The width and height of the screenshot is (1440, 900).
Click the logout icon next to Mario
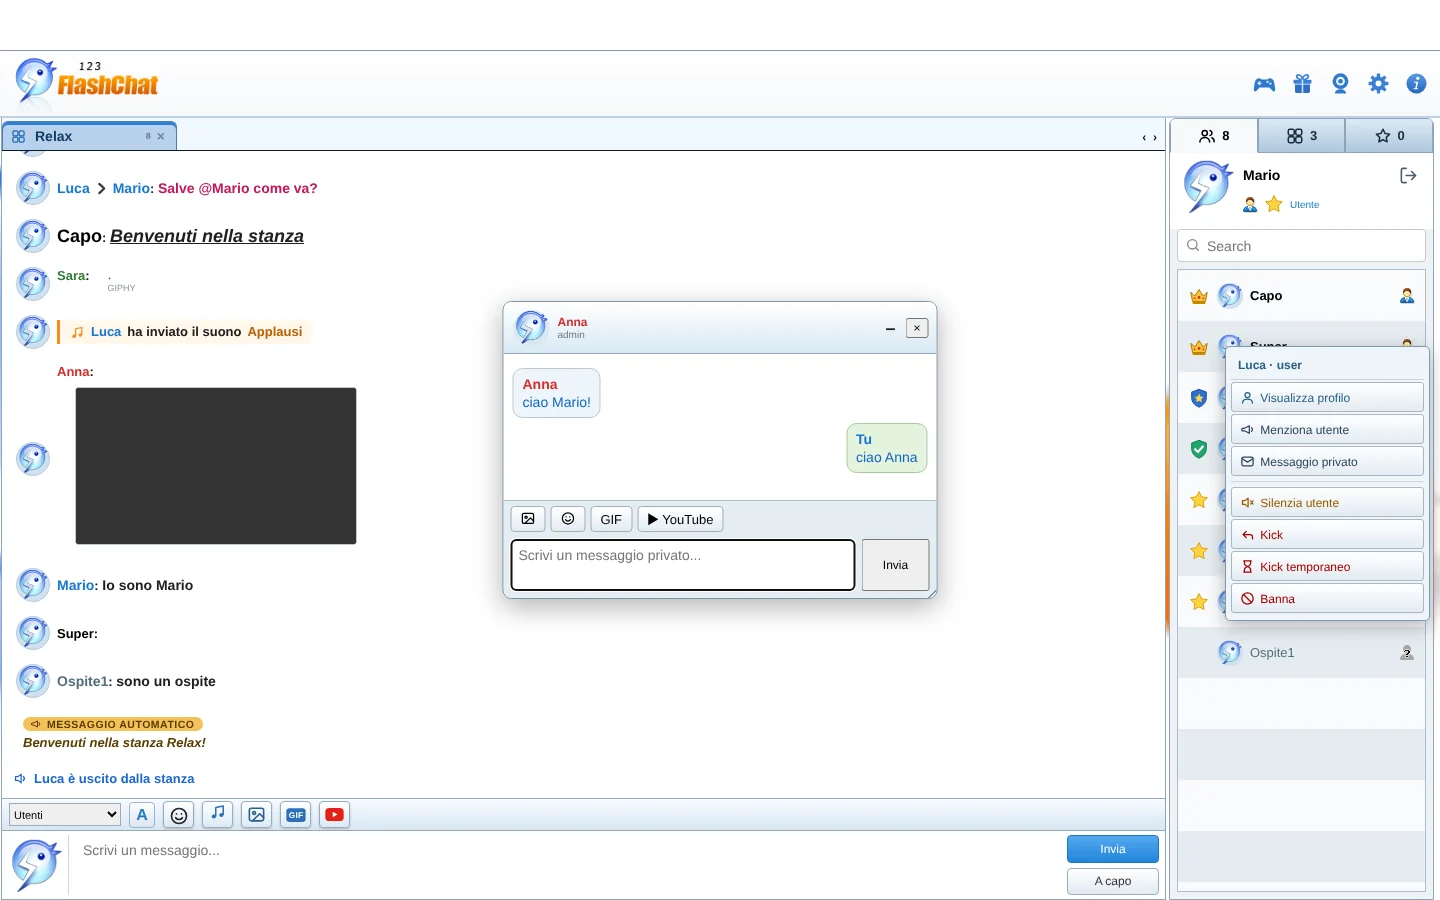(x=1408, y=176)
